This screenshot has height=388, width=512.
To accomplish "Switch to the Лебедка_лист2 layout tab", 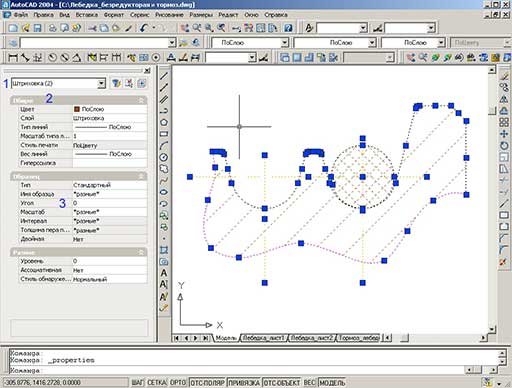I will click(312, 338).
